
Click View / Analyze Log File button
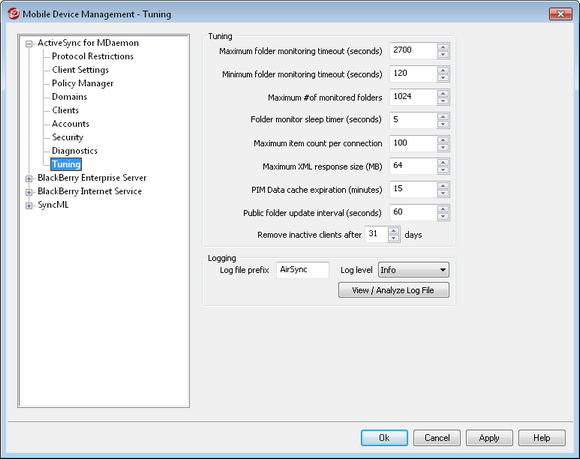[394, 290]
